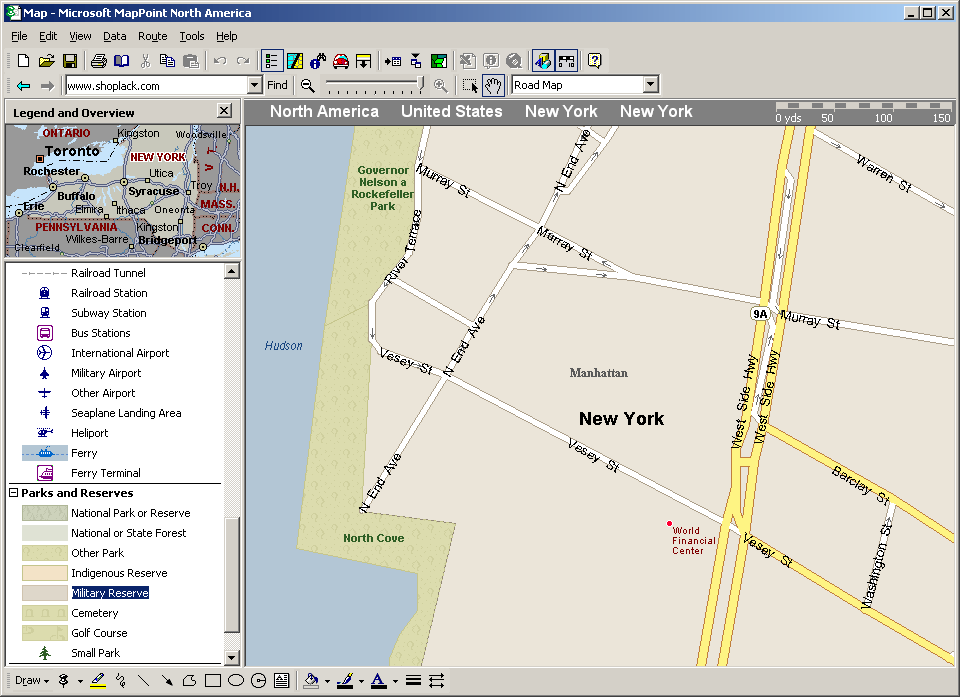Click the import data arrow-to-table icon
The width and height of the screenshot is (960, 697).
pos(393,61)
